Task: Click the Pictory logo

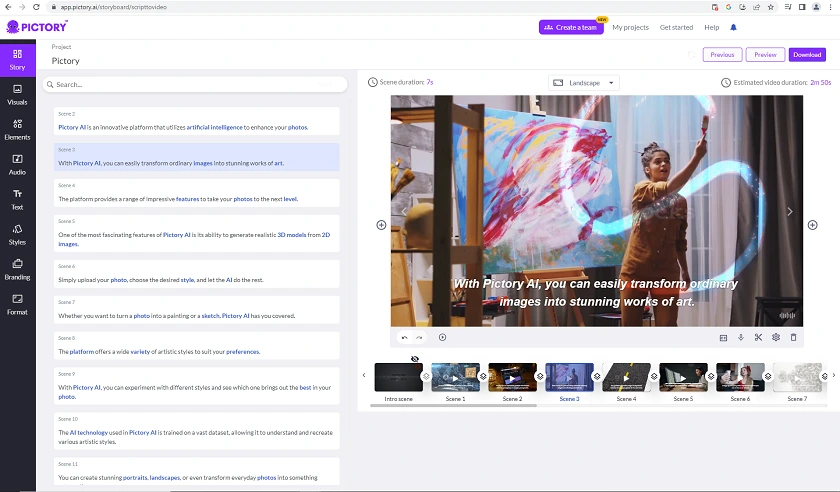Action: [37, 26]
